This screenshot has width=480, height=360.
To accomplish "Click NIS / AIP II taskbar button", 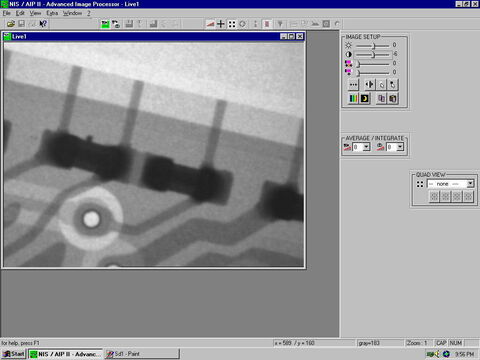I will (65, 354).
